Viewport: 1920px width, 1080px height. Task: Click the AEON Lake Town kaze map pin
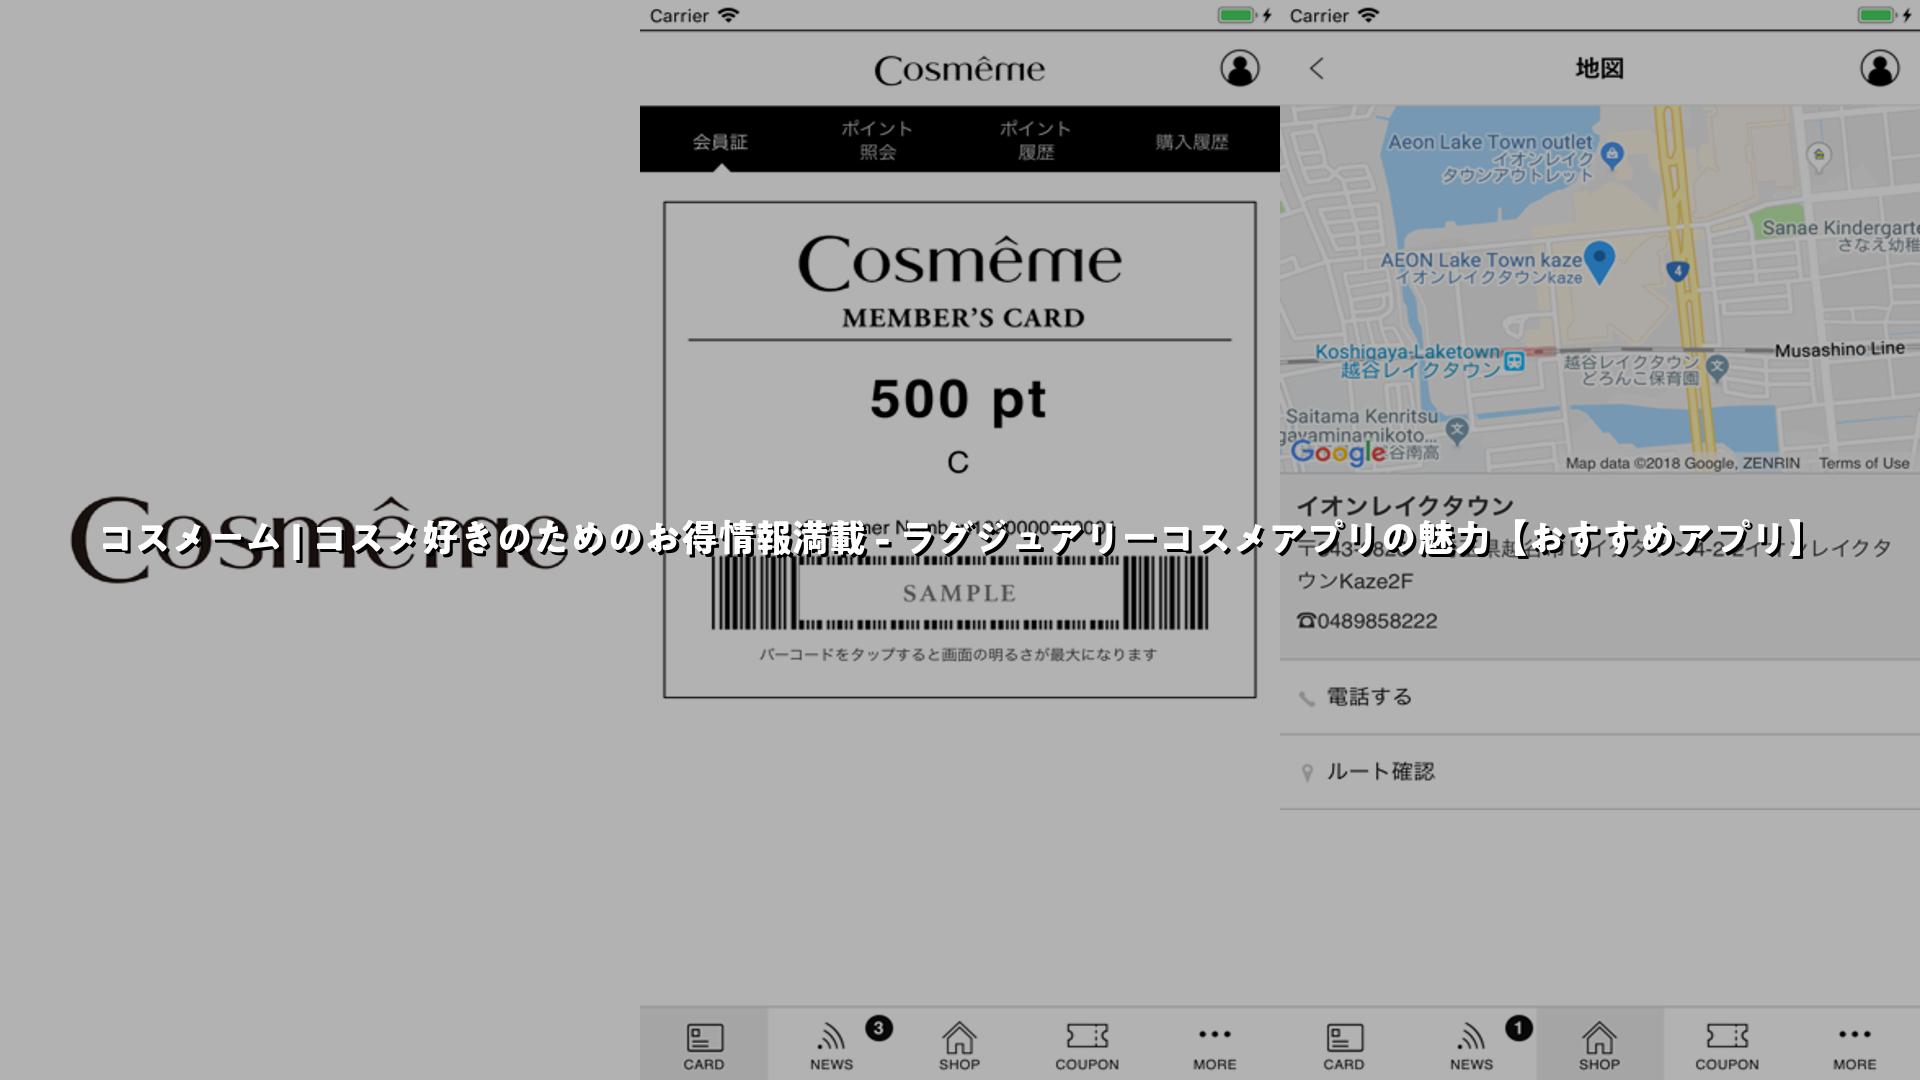(1600, 262)
